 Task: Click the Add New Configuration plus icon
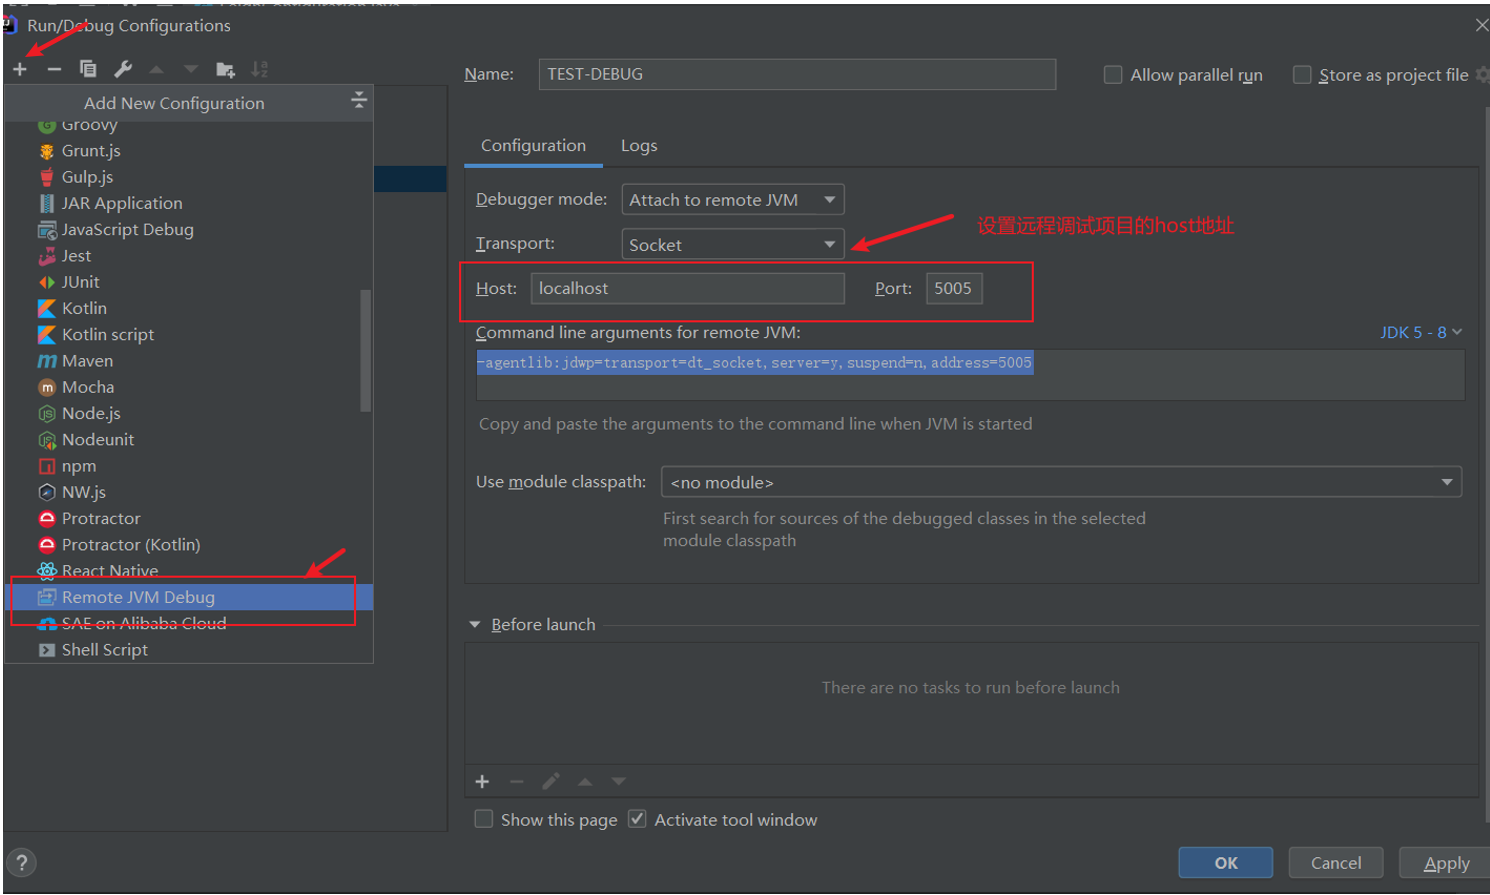coord(20,69)
